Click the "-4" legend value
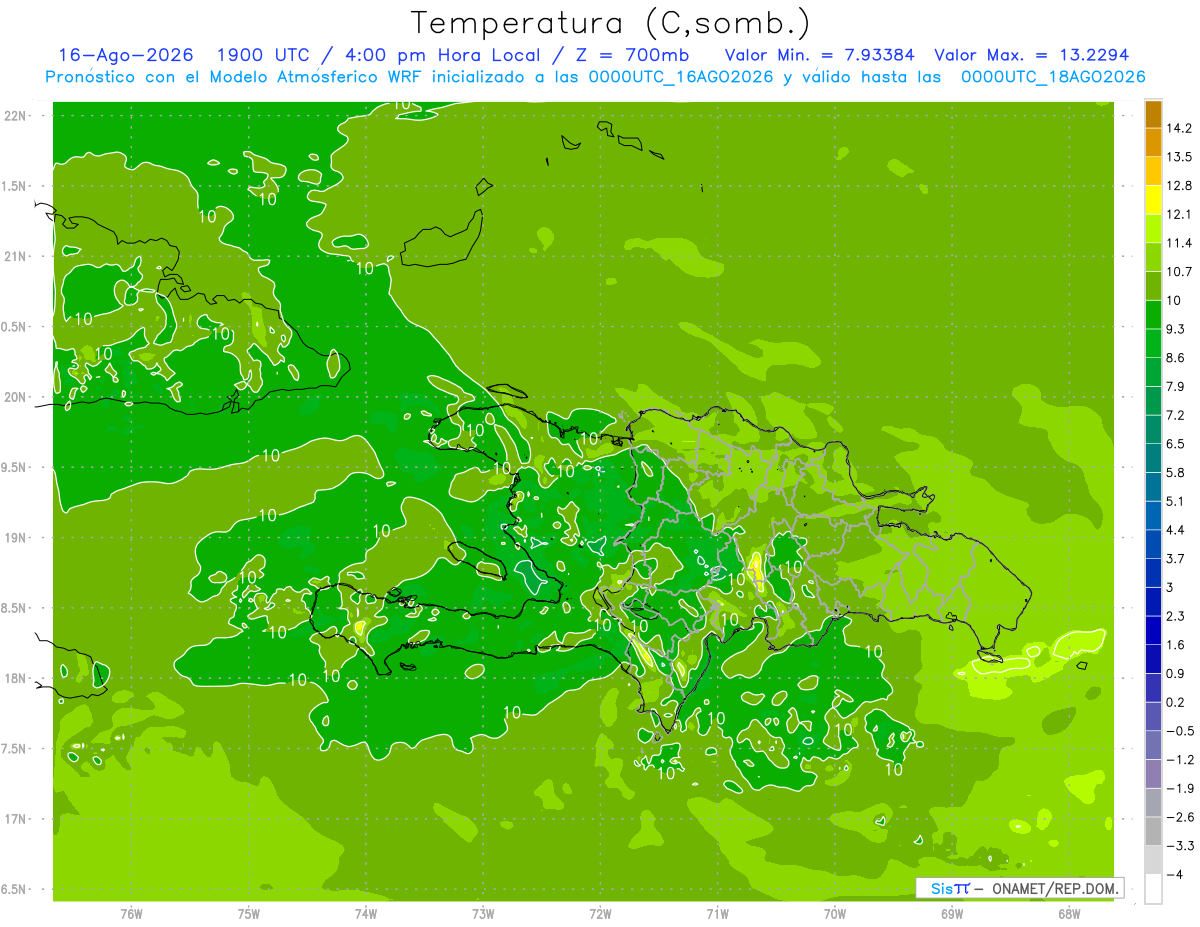This screenshot has height=927, width=1200. [x=1176, y=874]
